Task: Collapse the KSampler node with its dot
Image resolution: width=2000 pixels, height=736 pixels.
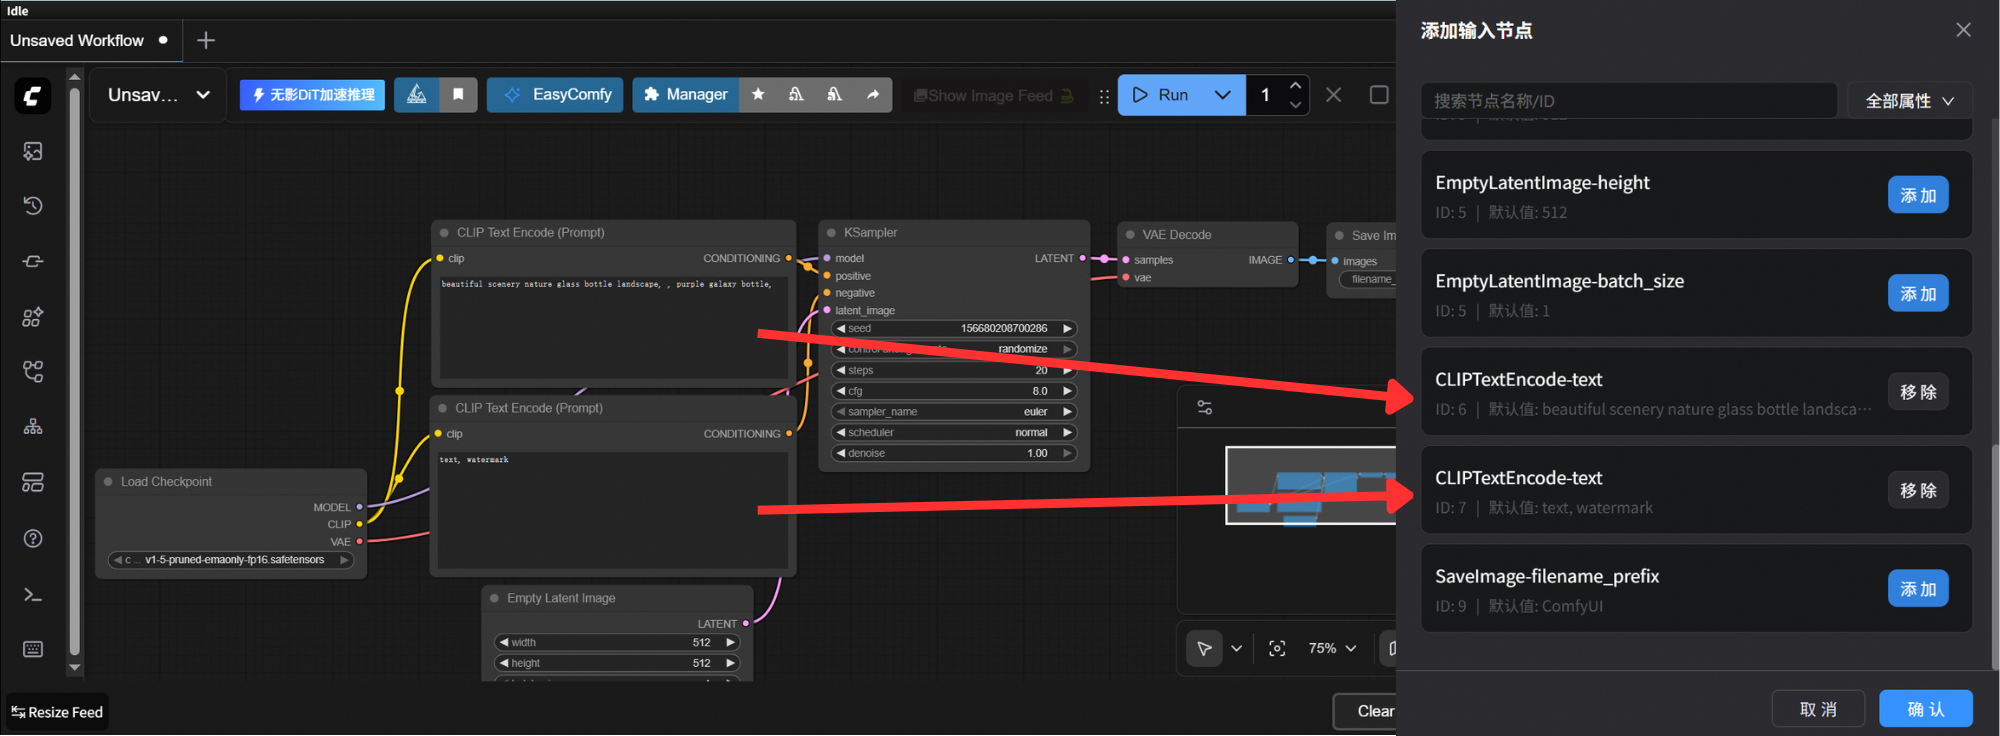Action: (831, 233)
